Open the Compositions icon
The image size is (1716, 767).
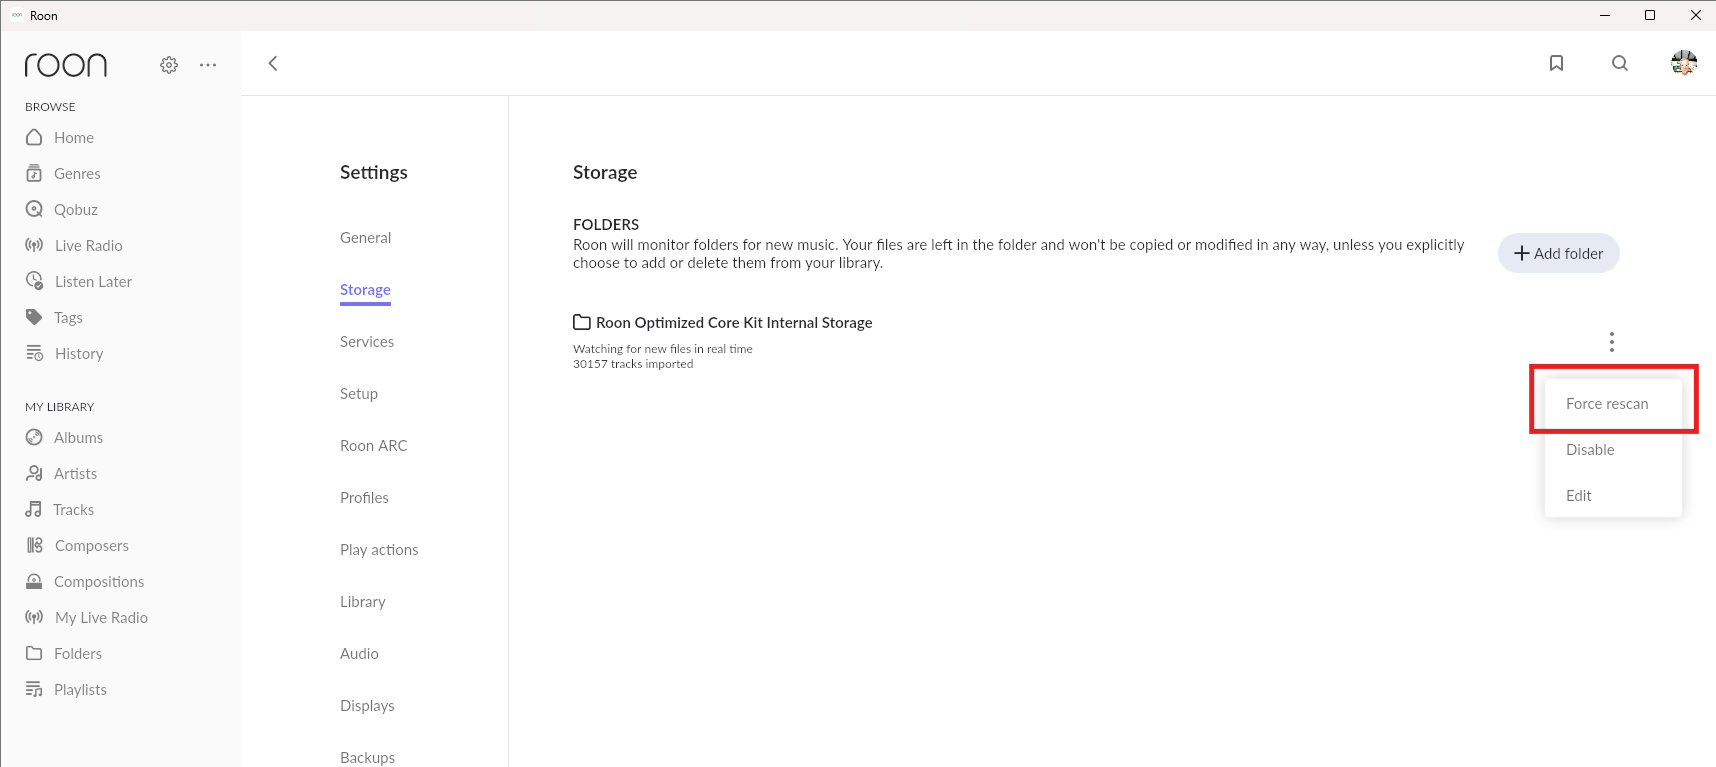[34, 581]
